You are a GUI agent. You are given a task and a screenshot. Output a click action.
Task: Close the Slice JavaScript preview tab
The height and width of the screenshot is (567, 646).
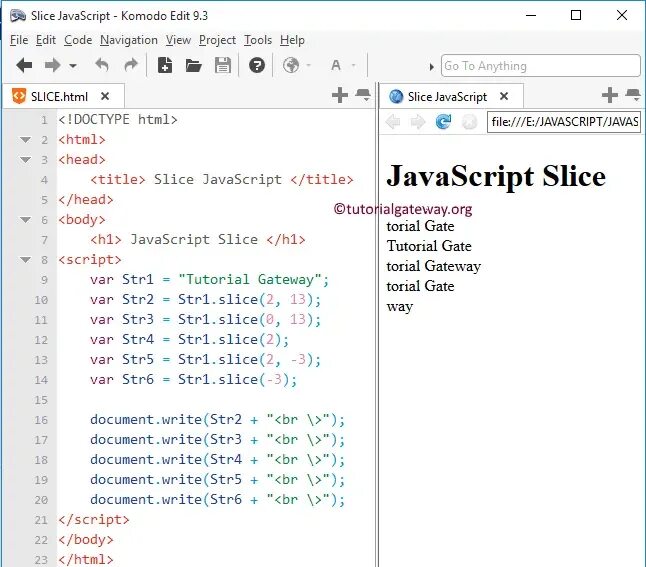(504, 96)
